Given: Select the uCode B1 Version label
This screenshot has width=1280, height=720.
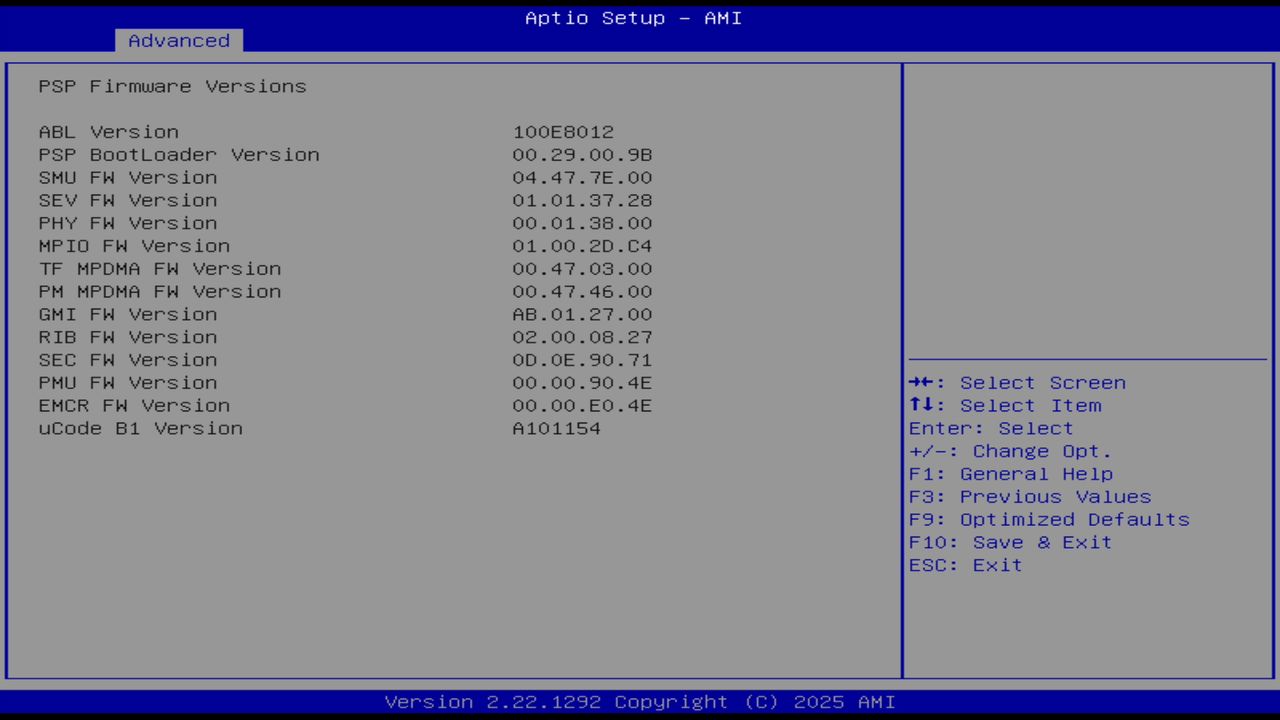Looking at the screenshot, I should point(141,428).
